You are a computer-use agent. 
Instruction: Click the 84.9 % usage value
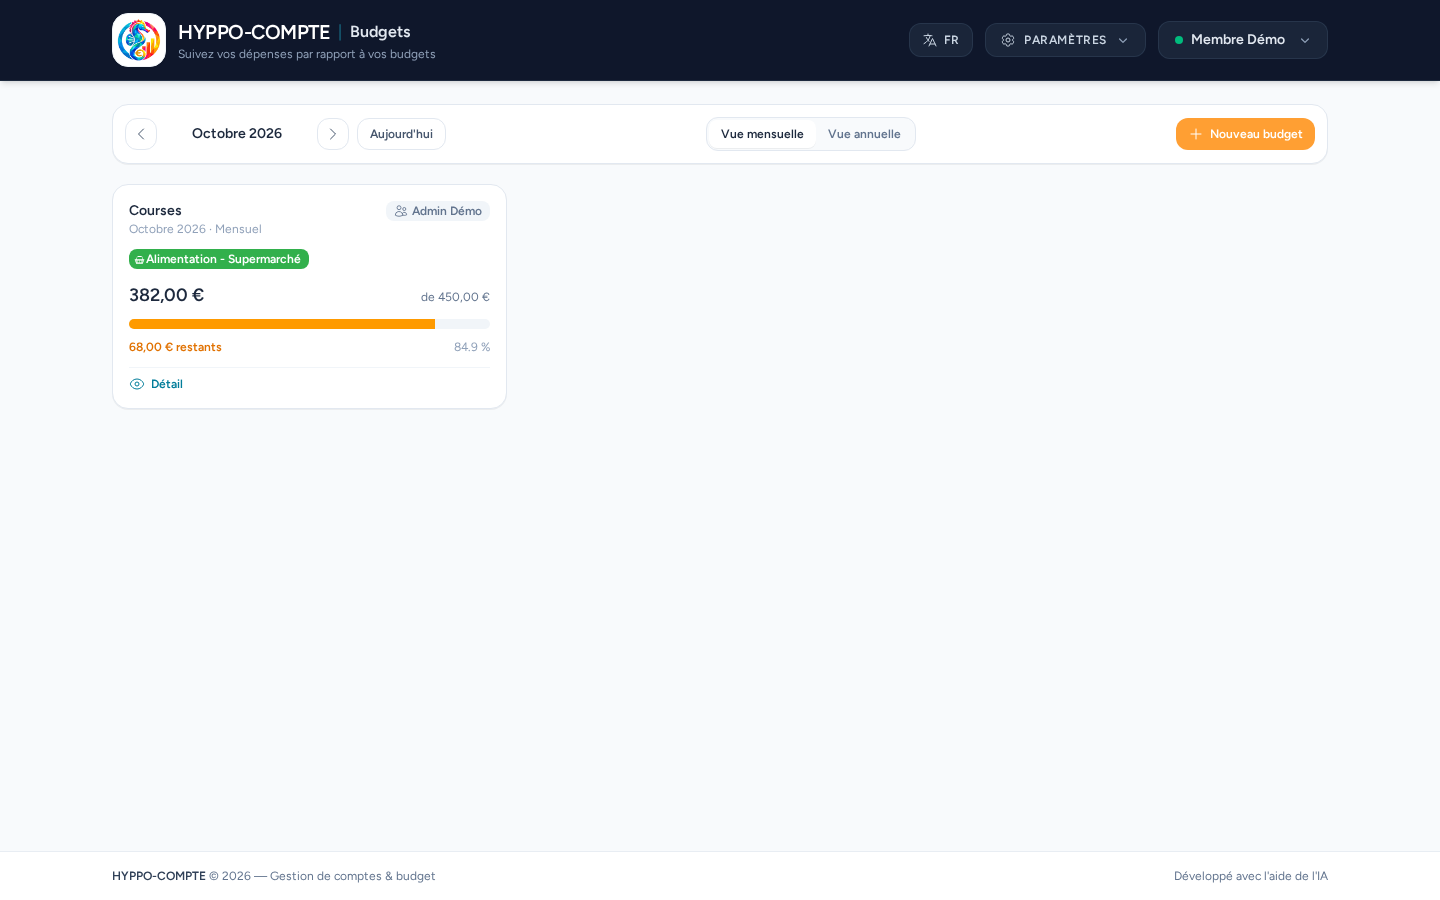[472, 347]
